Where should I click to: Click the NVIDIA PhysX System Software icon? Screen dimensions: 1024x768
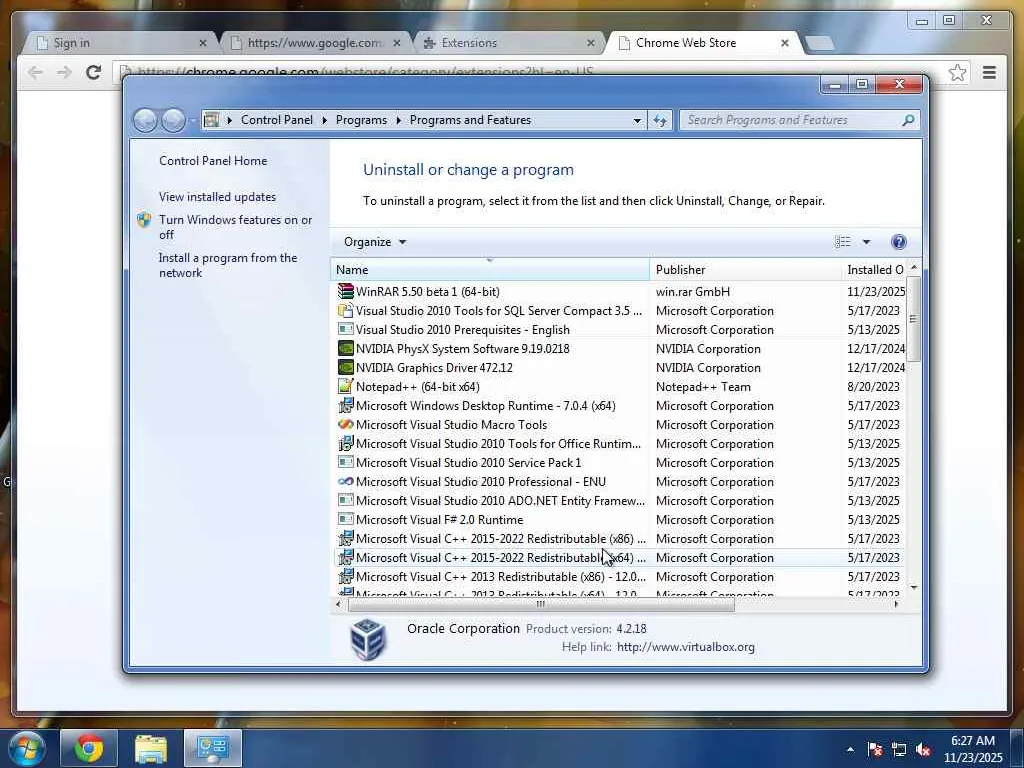point(345,348)
